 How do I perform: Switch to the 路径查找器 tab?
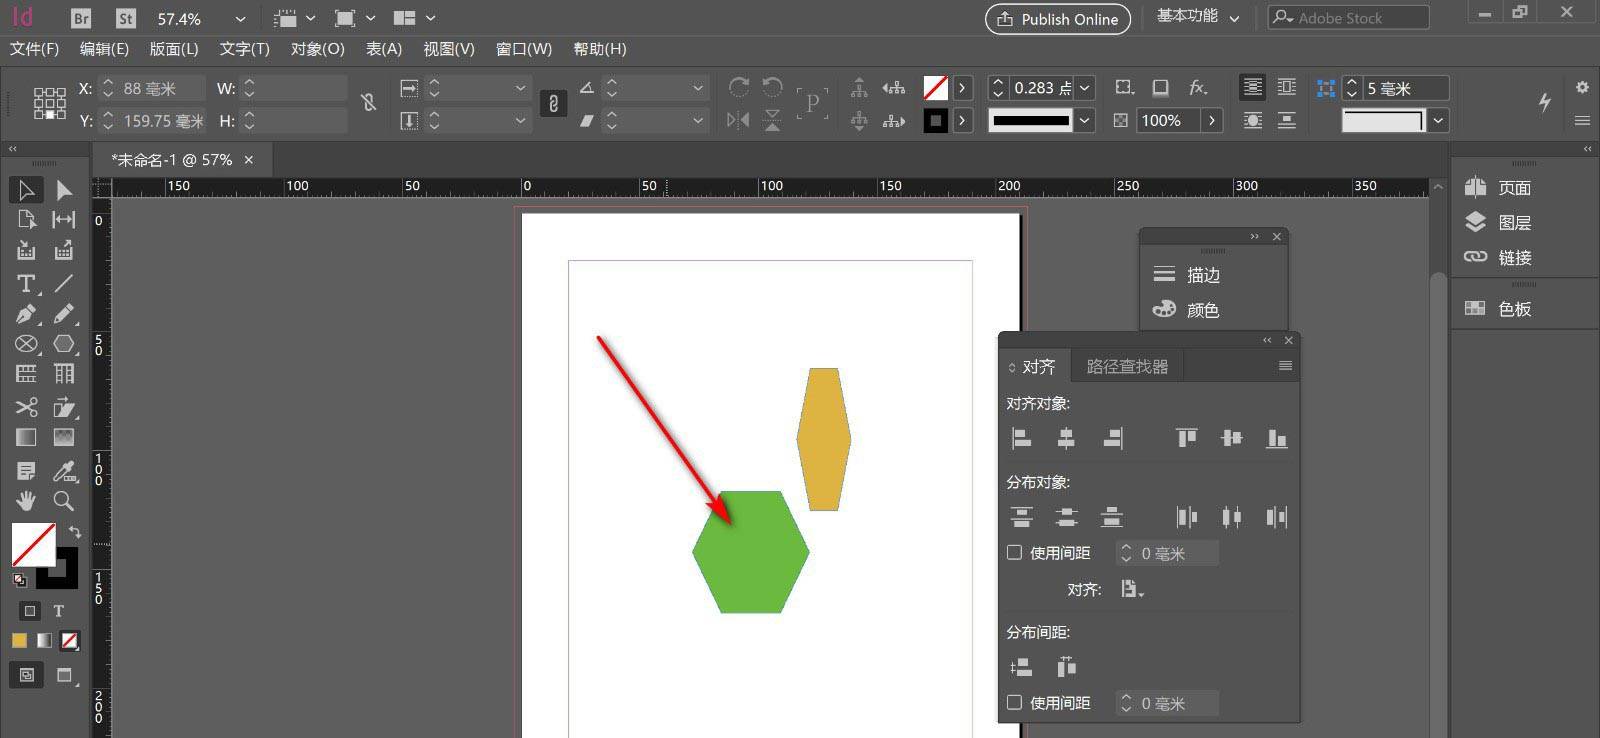point(1127,367)
